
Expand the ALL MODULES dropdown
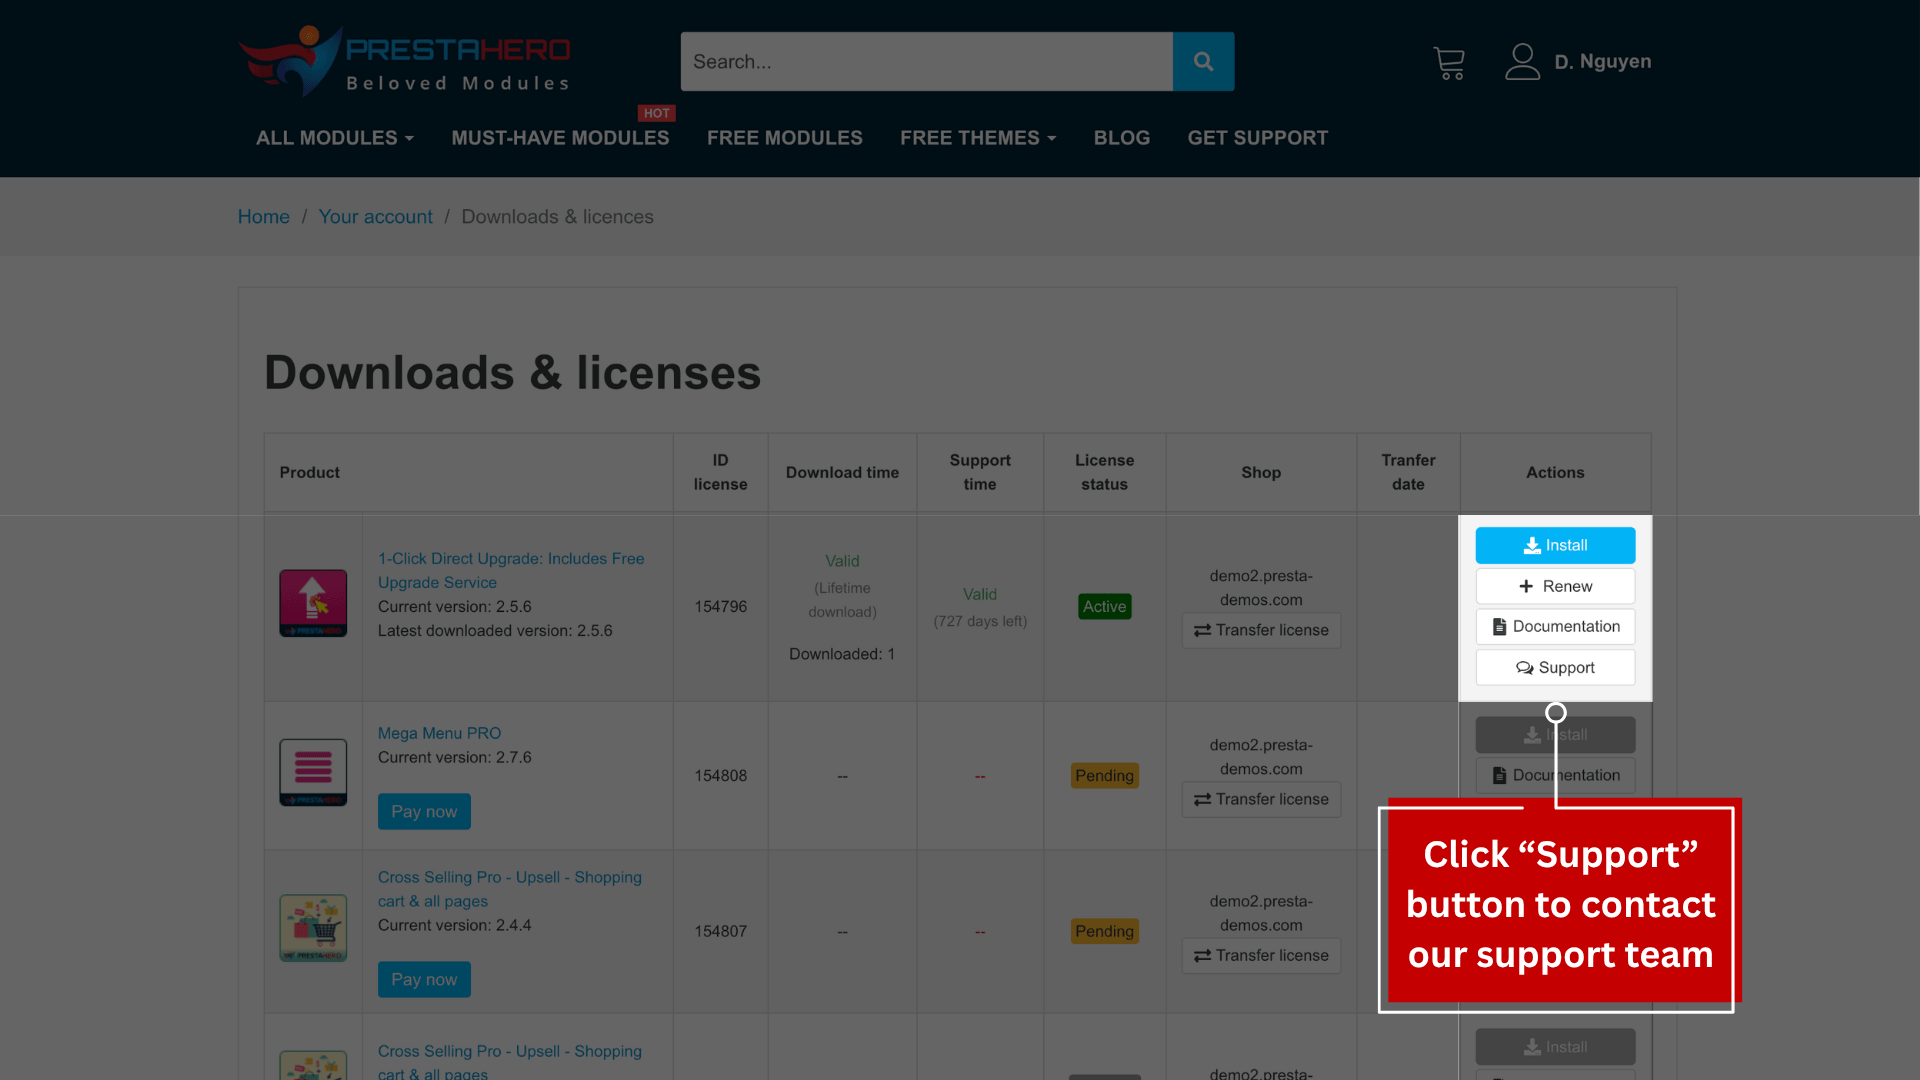pos(334,138)
